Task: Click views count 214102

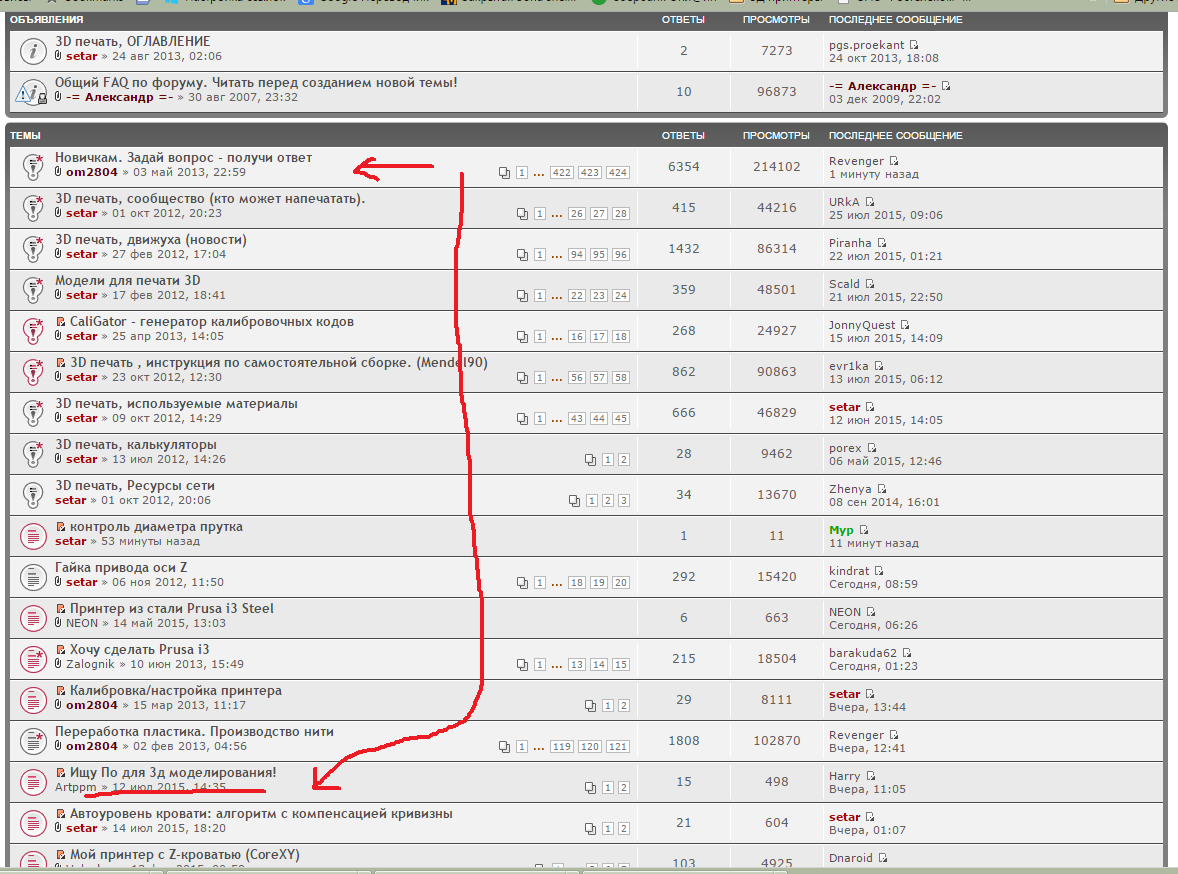Action: tap(776, 167)
